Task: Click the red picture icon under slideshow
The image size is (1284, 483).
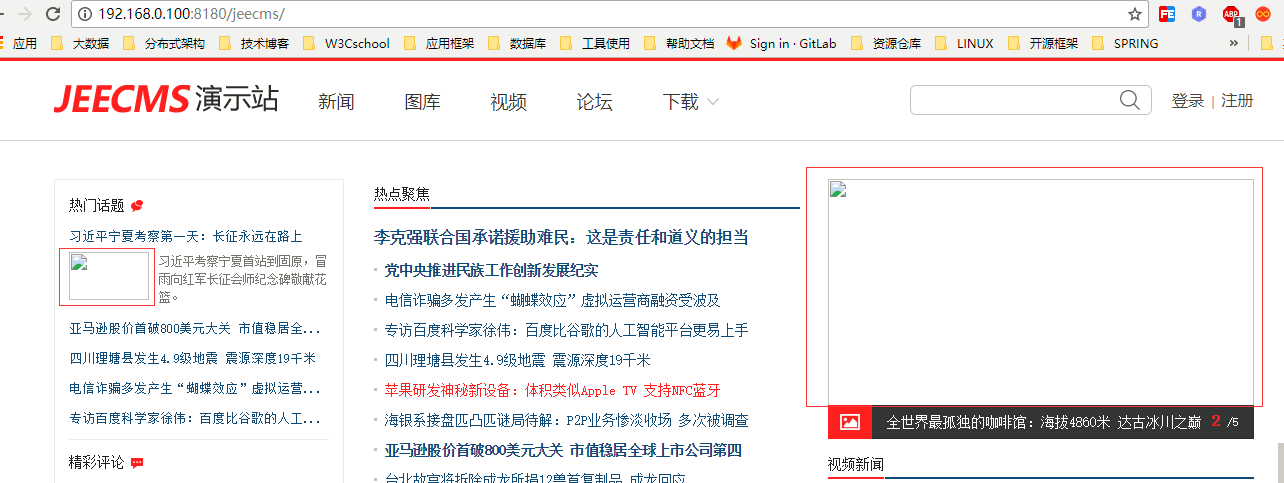Action: point(850,422)
